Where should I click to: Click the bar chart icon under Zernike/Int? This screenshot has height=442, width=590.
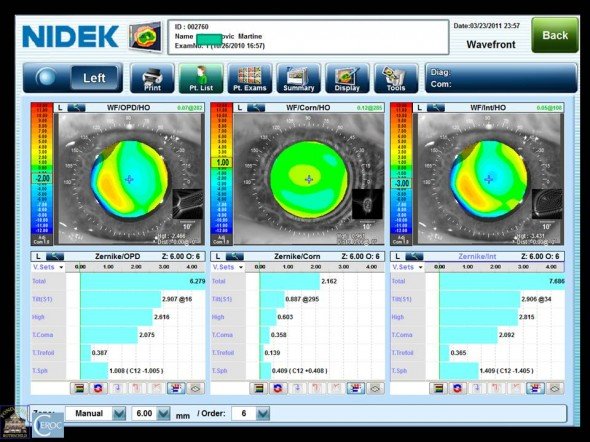535,388
